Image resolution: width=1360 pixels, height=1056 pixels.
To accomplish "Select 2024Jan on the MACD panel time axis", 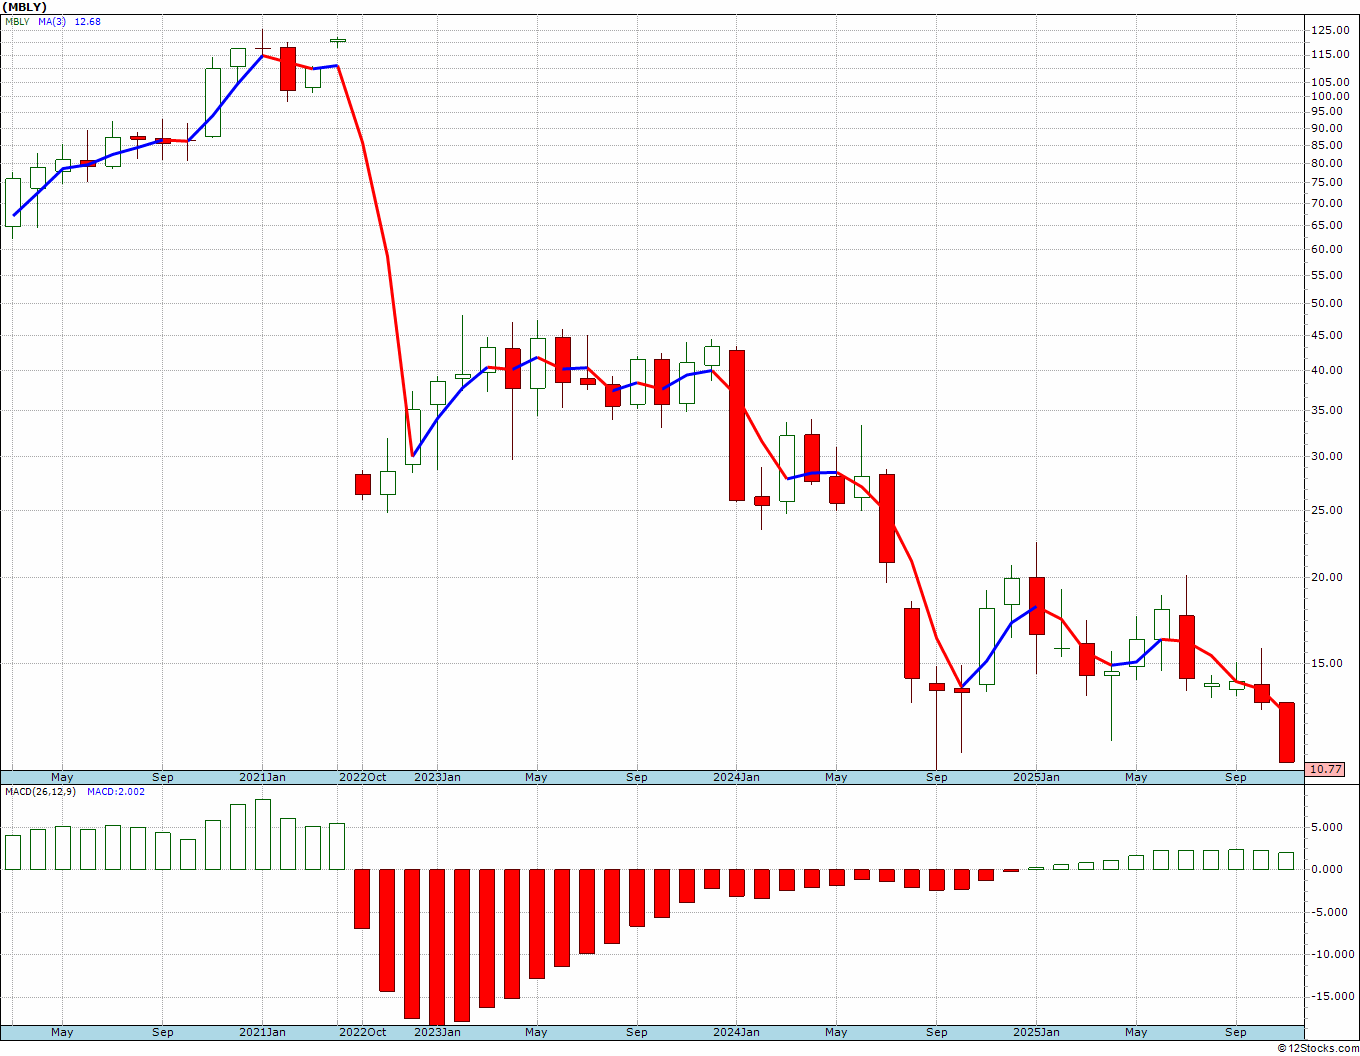I will click(737, 1032).
